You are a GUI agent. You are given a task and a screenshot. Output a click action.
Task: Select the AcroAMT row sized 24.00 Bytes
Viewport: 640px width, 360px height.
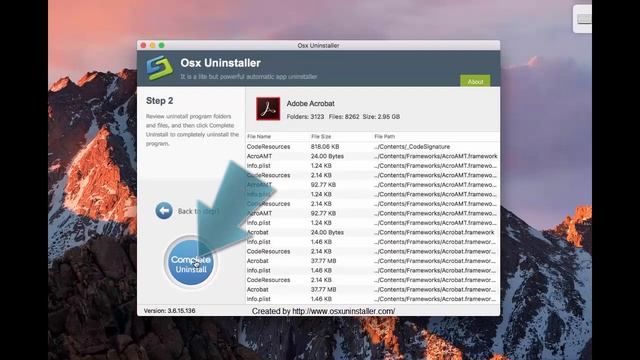point(372,156)
